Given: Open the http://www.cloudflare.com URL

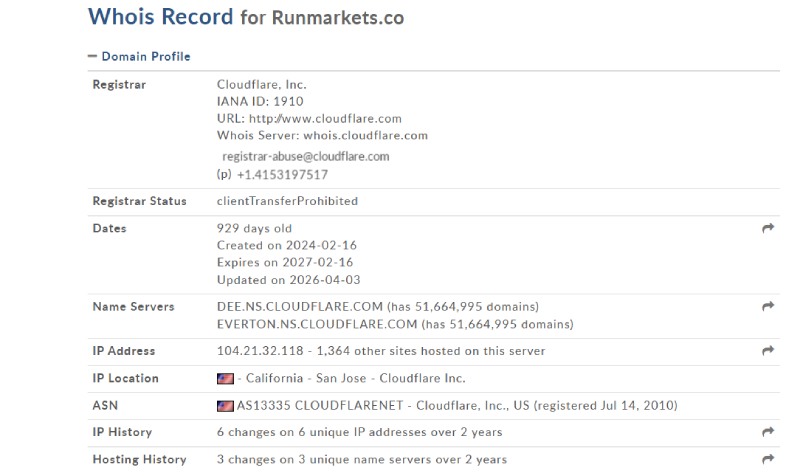Looking at the screenshot, I should (325, 118).
